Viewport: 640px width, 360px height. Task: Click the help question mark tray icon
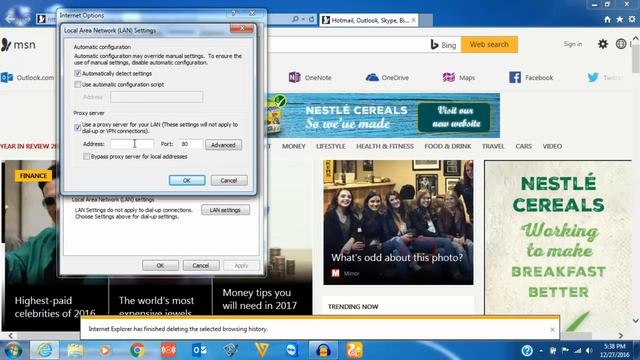[x=527, y=350]
